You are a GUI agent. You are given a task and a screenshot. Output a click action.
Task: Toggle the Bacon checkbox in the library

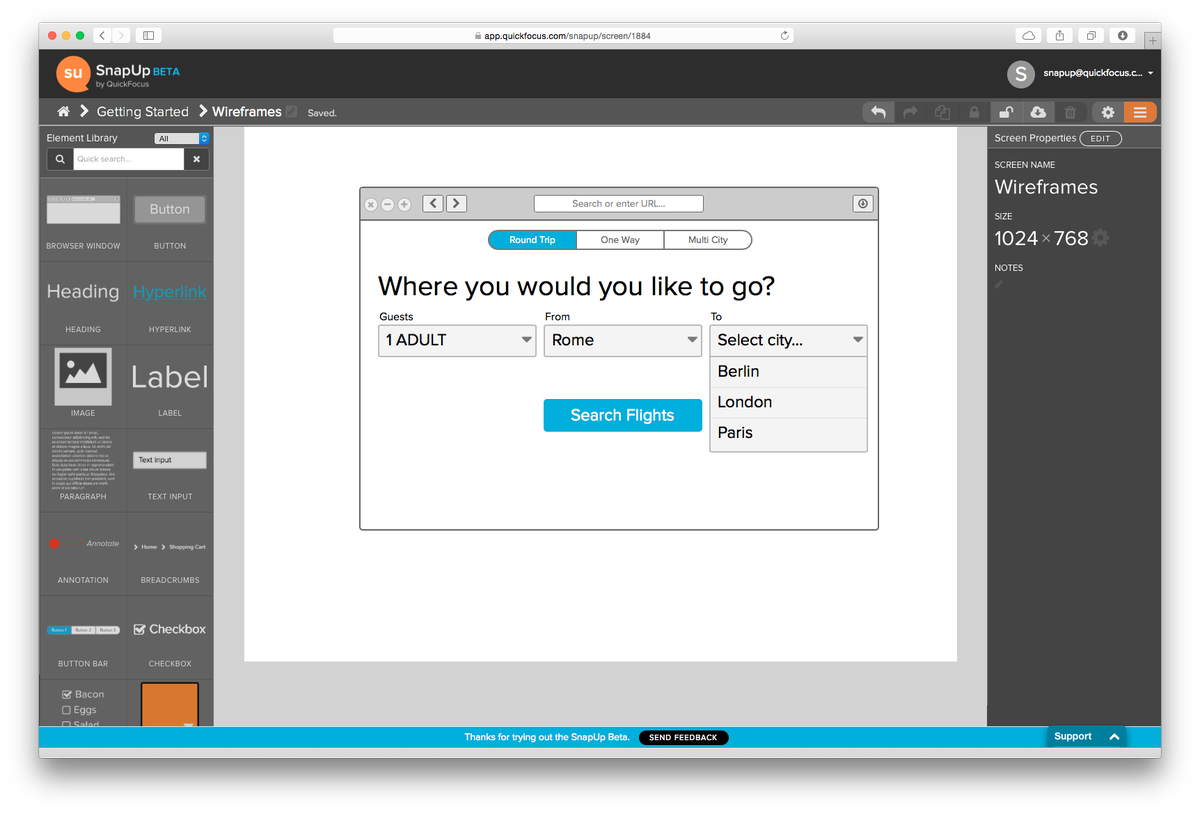[x=67, y=694]
